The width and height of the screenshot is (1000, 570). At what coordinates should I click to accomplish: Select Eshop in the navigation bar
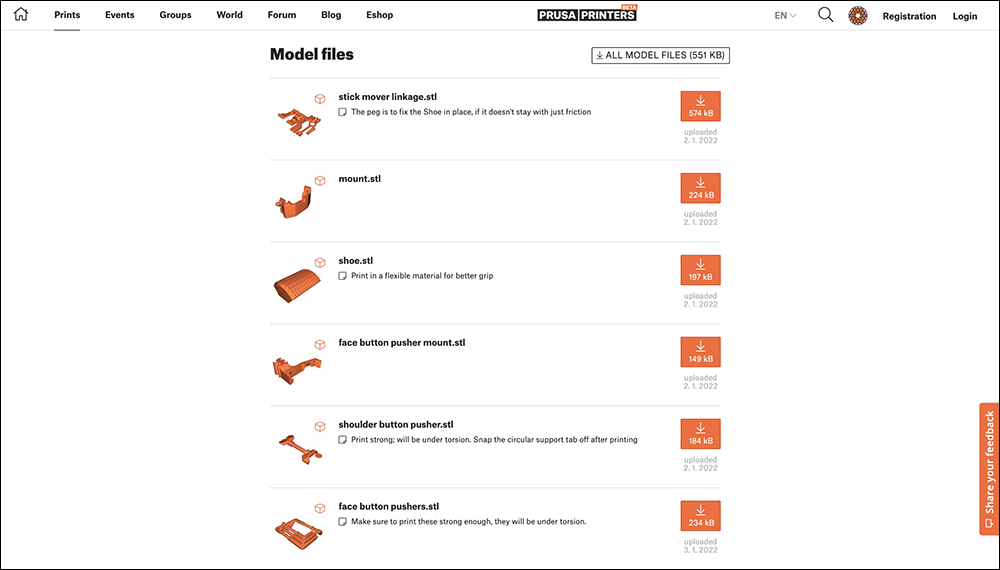[x=379, y=15]
